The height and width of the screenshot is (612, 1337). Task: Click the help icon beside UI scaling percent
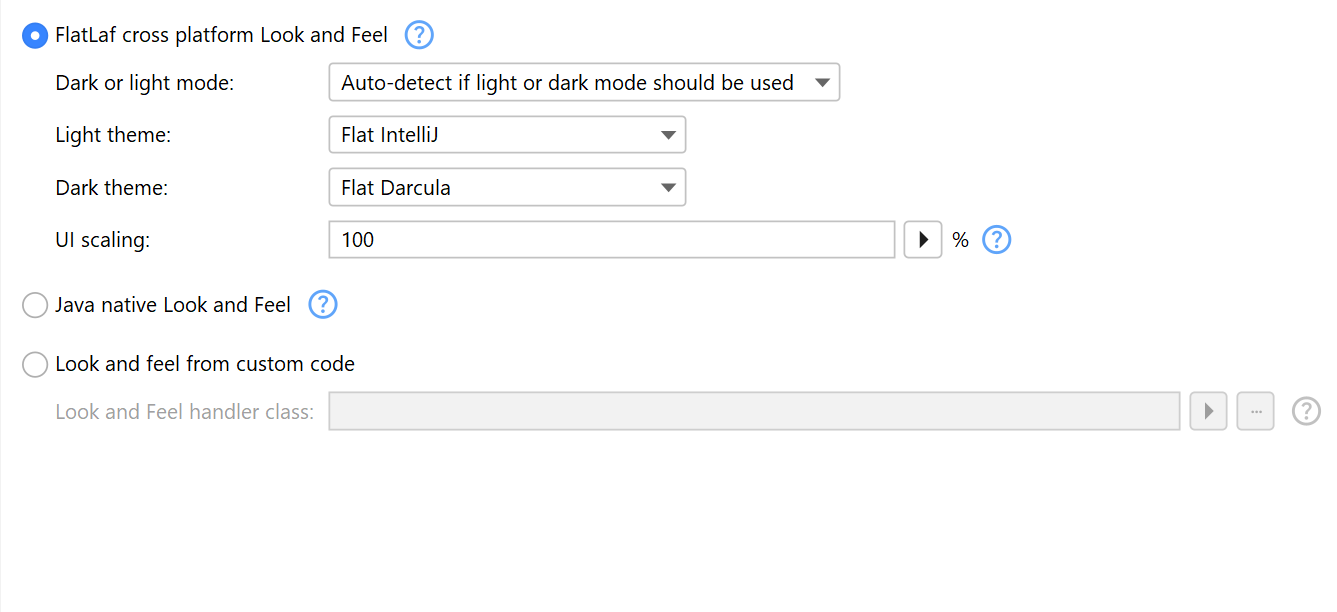coord(997,240)
